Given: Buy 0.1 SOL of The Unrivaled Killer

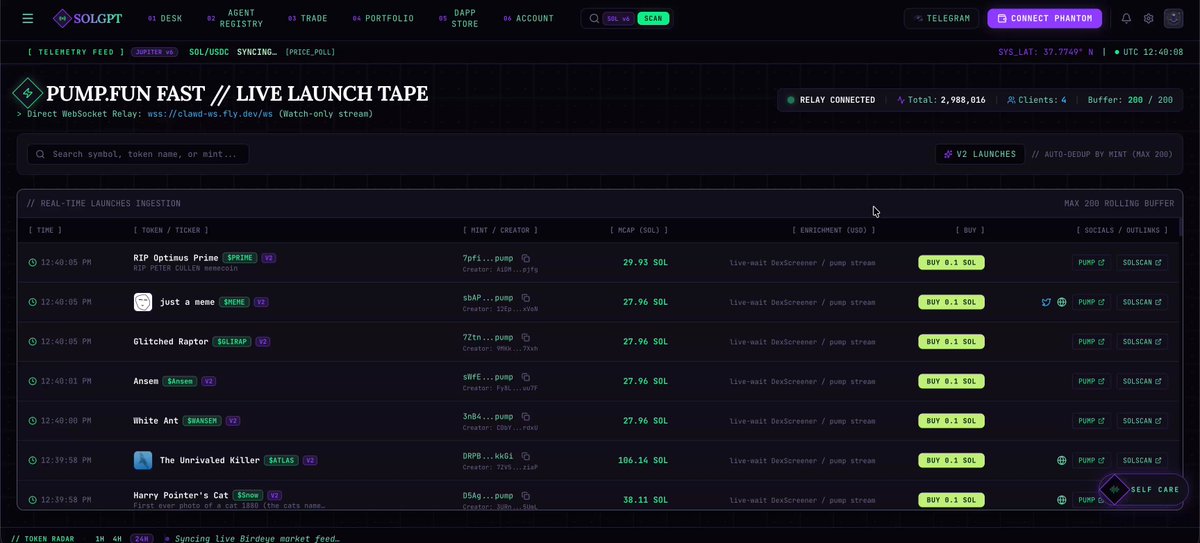Looking at the screenshot, I should [952, 461].
